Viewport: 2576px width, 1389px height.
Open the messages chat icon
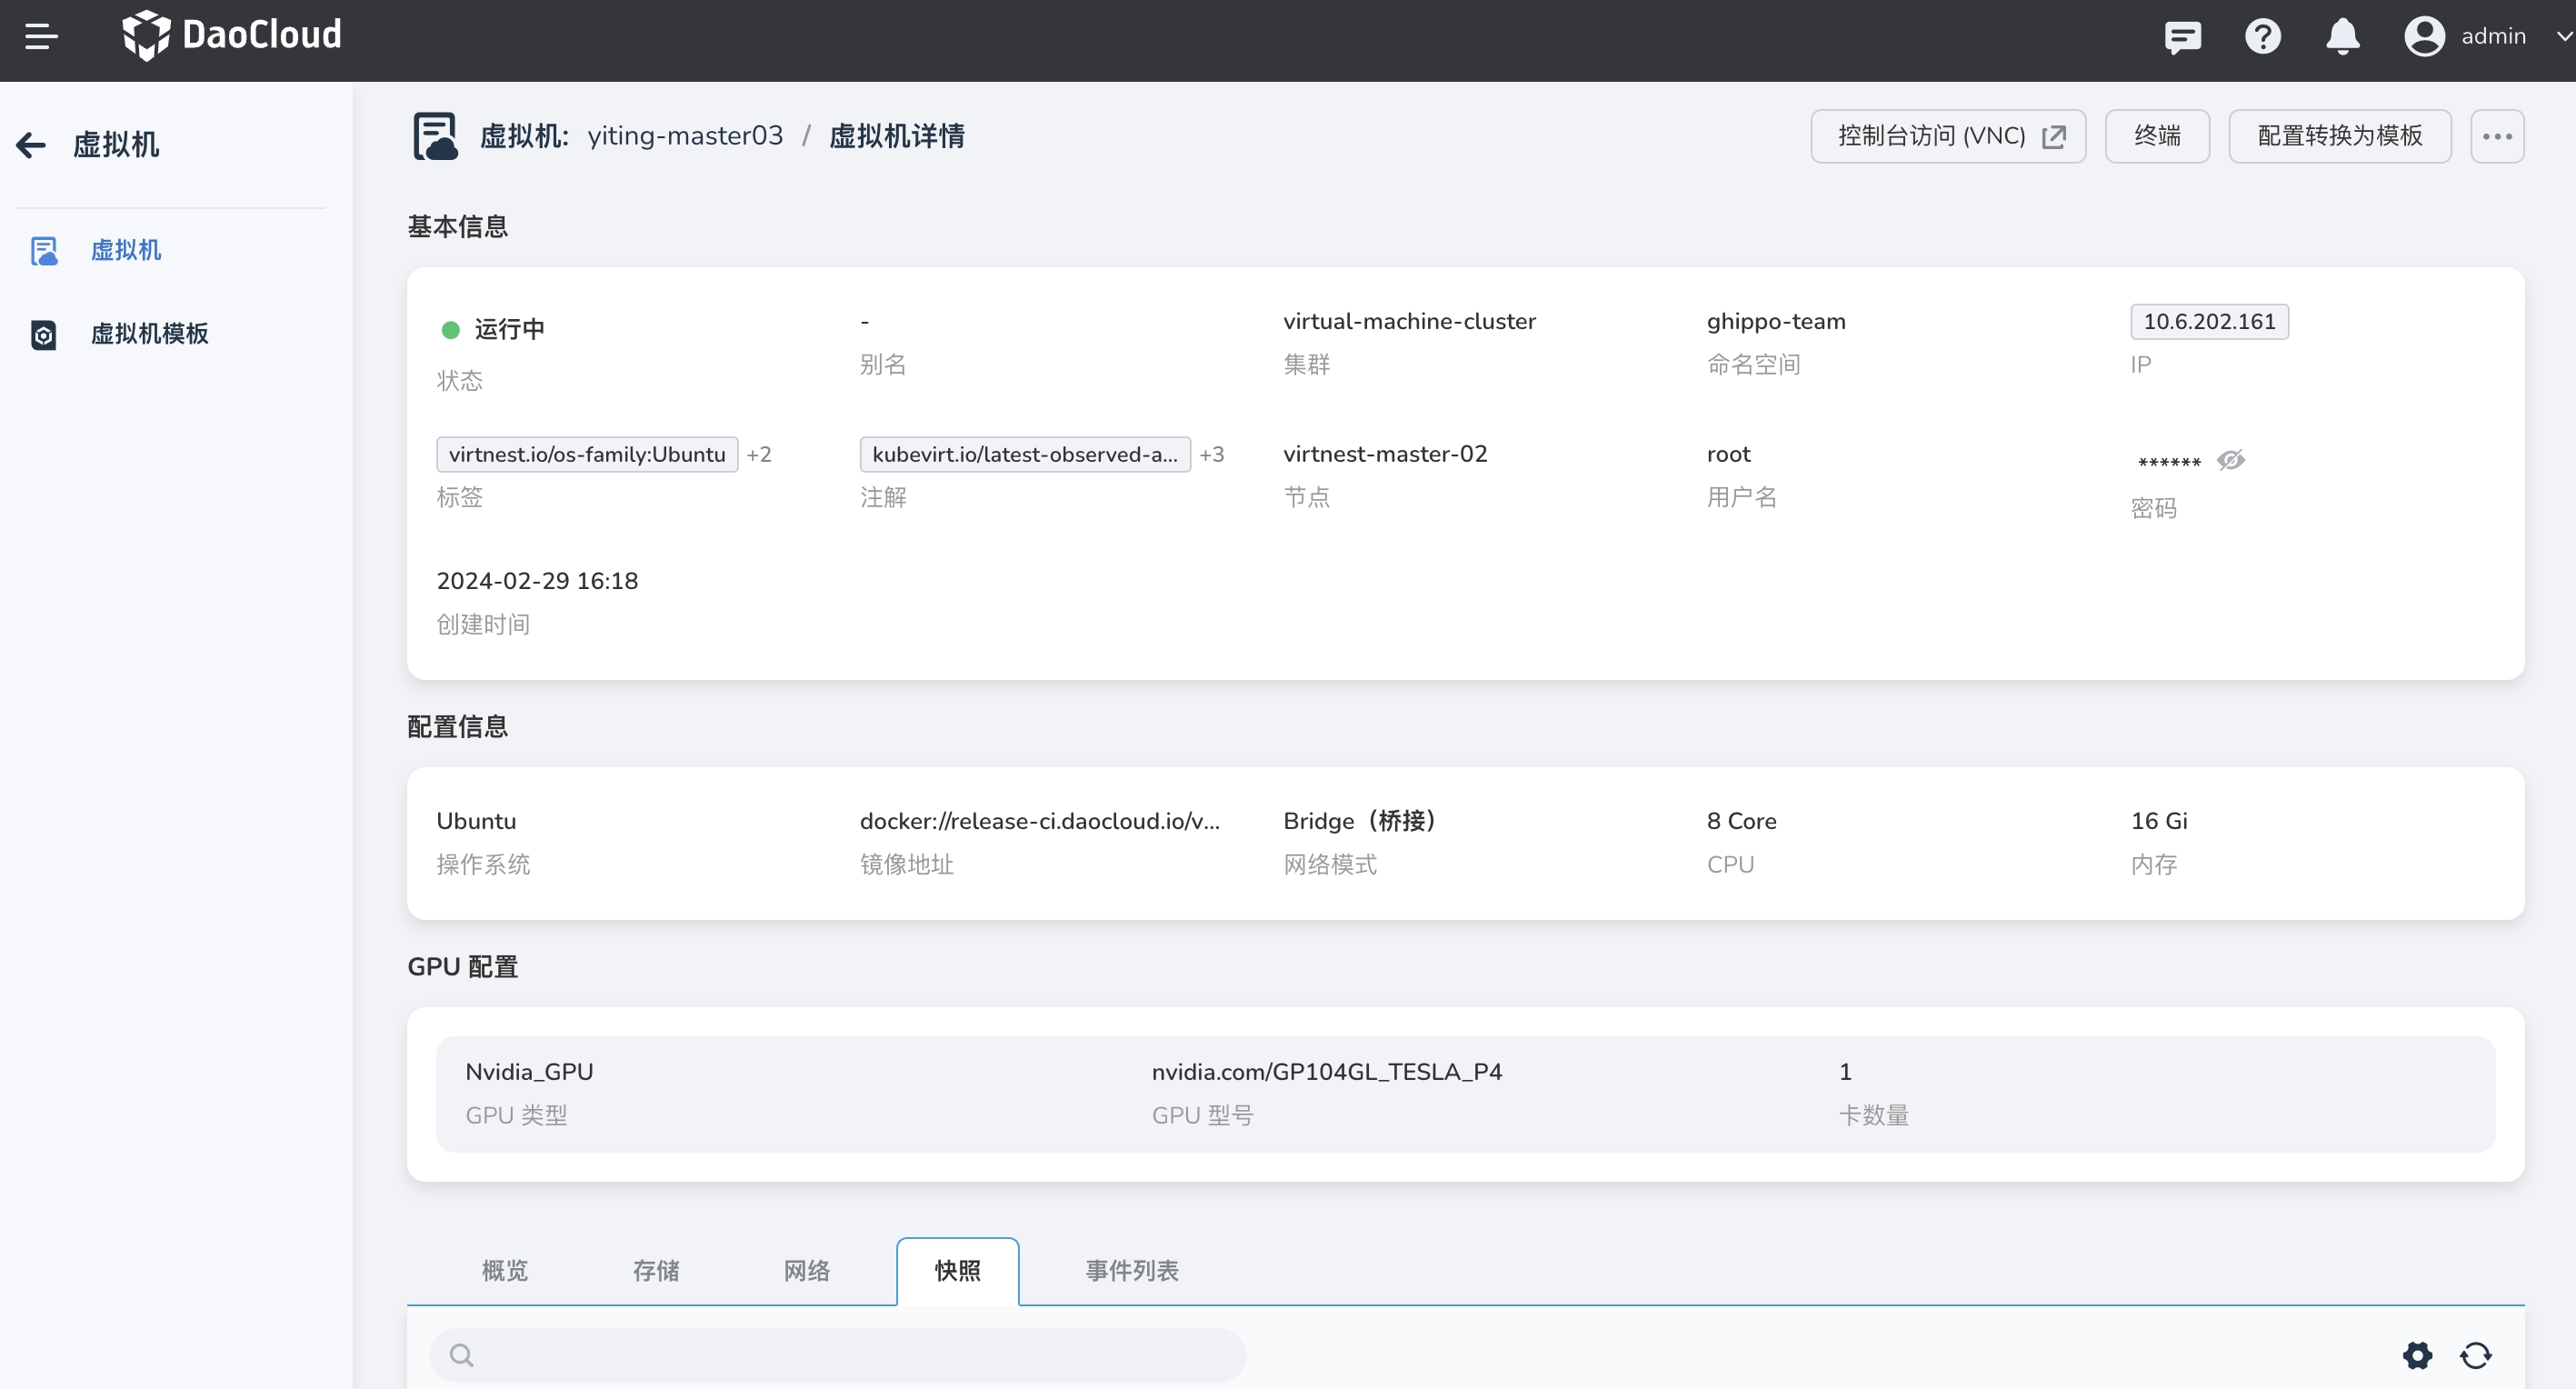2182,37
